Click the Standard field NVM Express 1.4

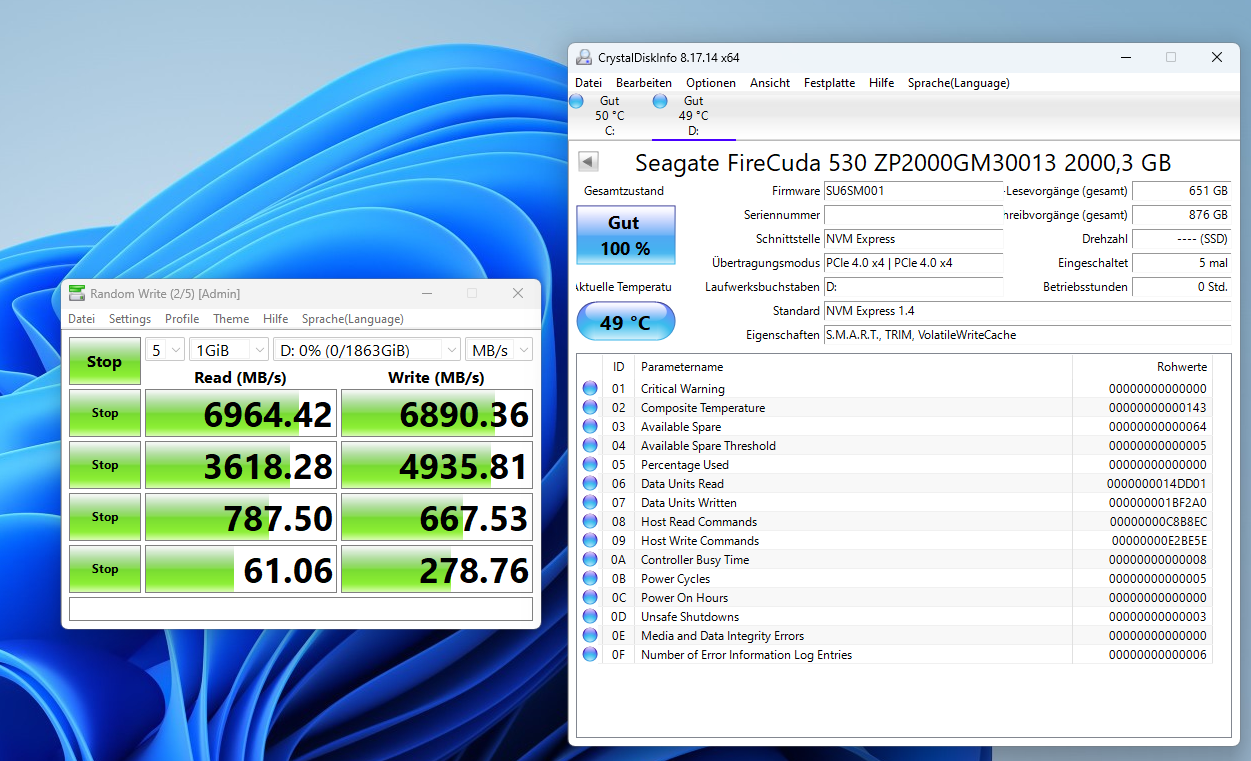(1028, 311)
